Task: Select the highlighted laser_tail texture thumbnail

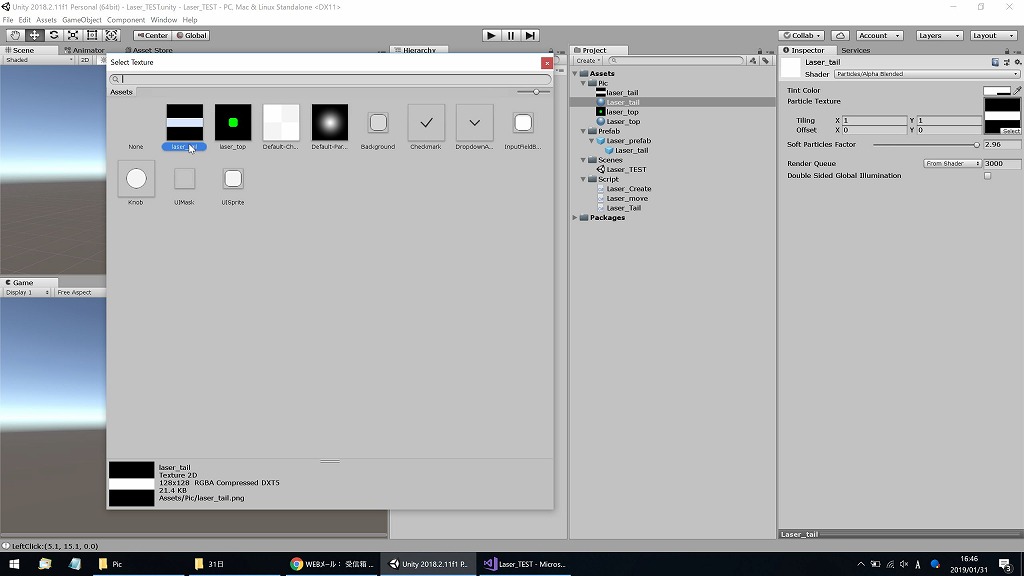Action: [x=185, y=122]
